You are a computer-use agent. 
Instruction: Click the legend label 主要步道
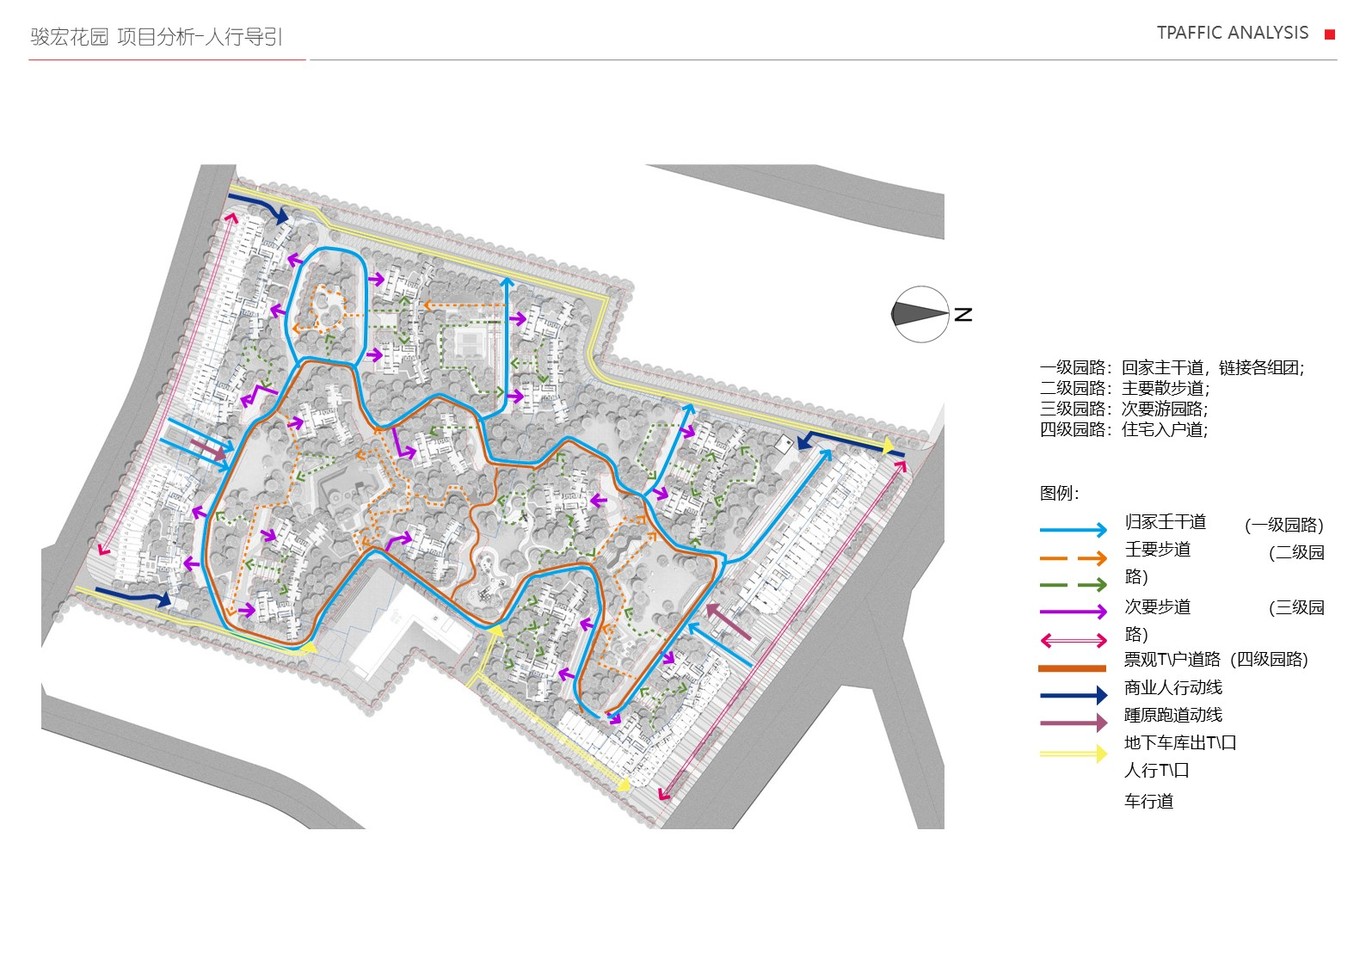click(1158, 549)
